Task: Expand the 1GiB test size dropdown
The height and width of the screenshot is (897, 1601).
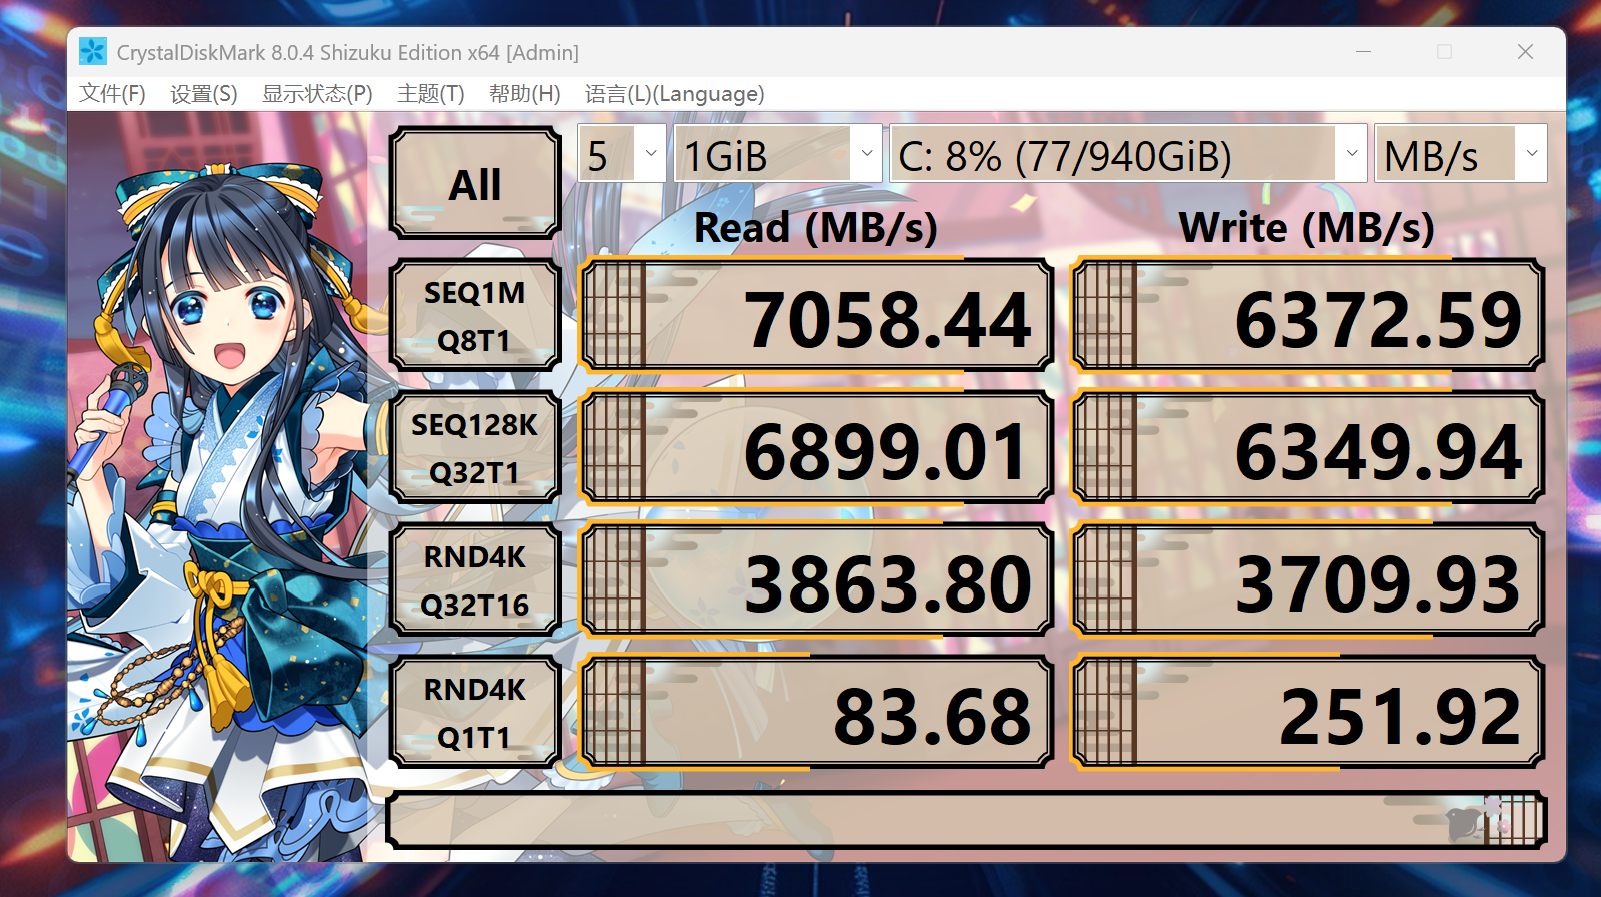Action: [778, 153]
